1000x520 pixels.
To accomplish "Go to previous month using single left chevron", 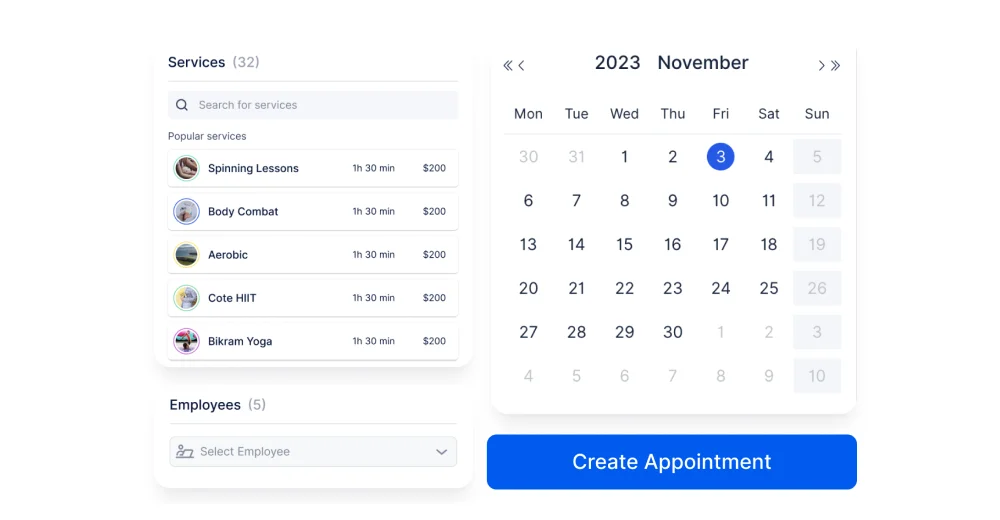I will [522, 65].
